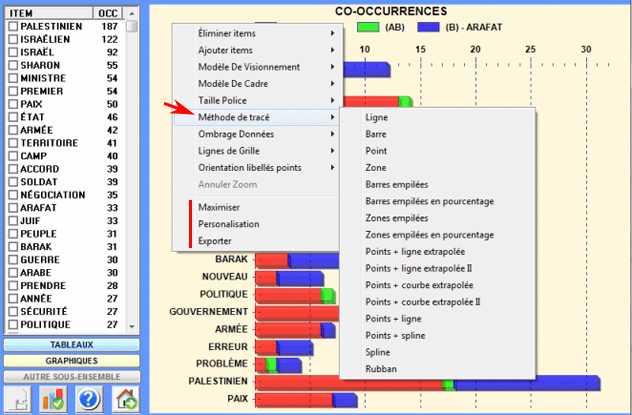The image size is (632, 415).
Task: Toggle the NÉGOCIATION checkbox
Action: (x=13, y=195)
